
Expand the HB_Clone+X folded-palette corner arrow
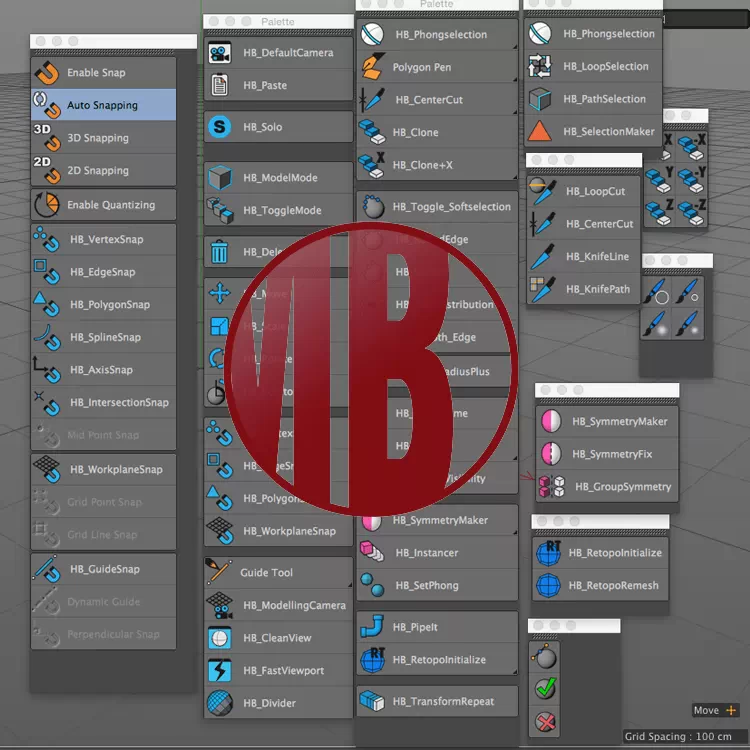(515, 177)
